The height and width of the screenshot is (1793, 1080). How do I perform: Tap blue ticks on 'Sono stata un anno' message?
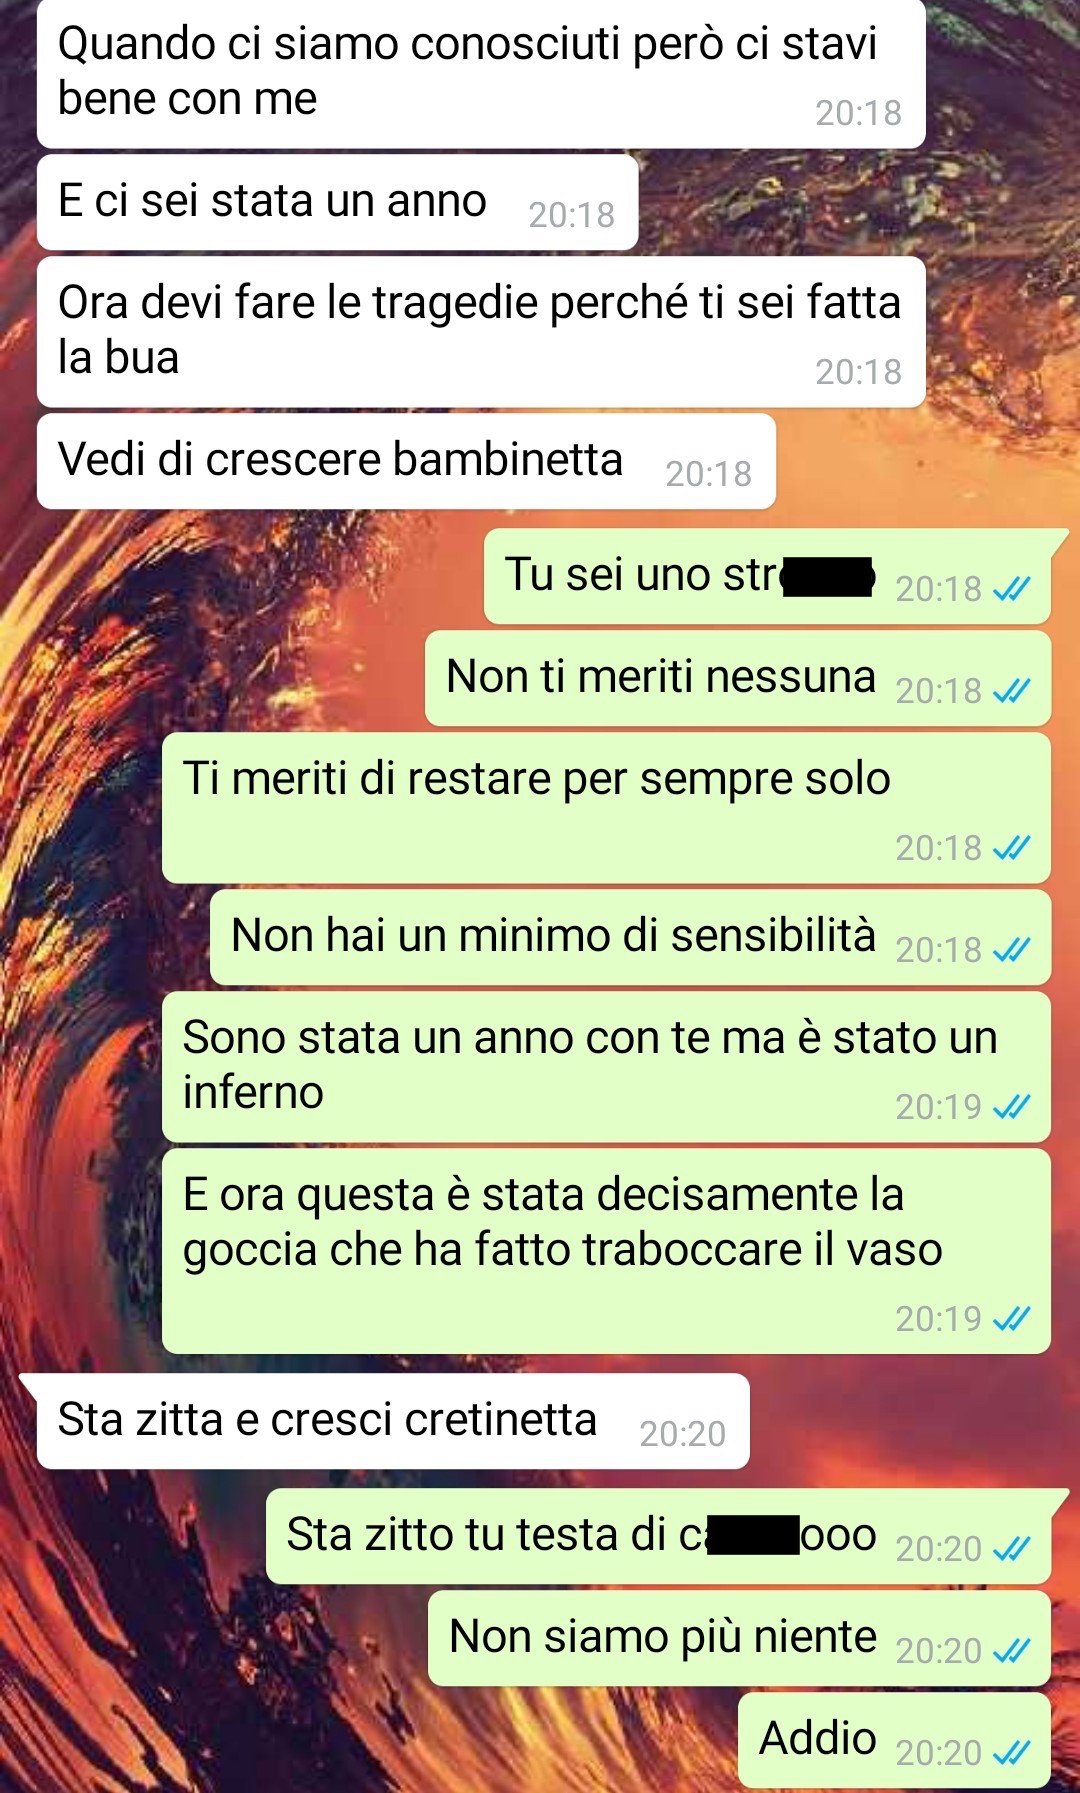point(1011,1106)
